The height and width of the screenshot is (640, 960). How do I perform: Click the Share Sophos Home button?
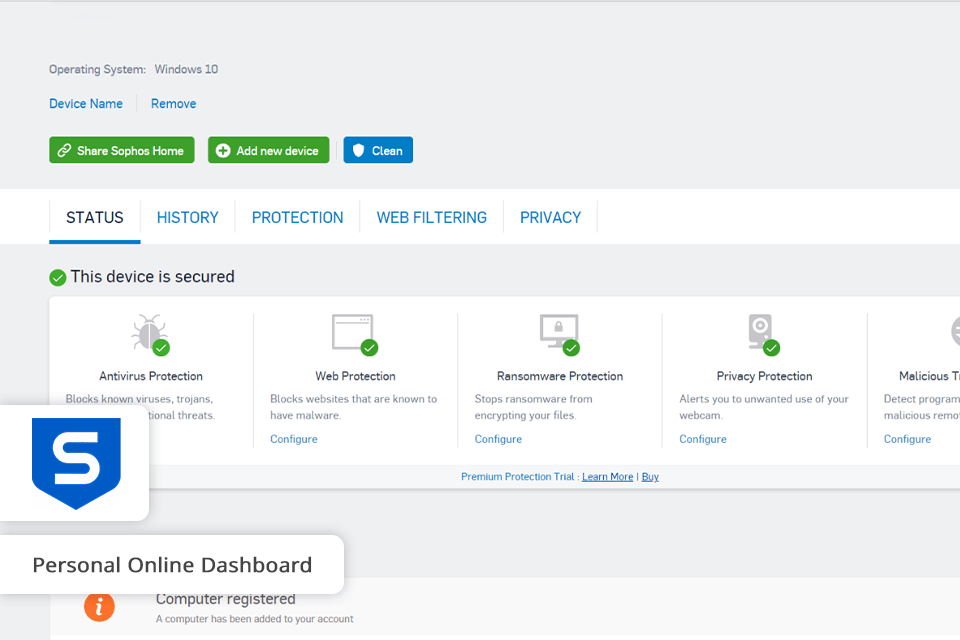[x=122, y=150]
